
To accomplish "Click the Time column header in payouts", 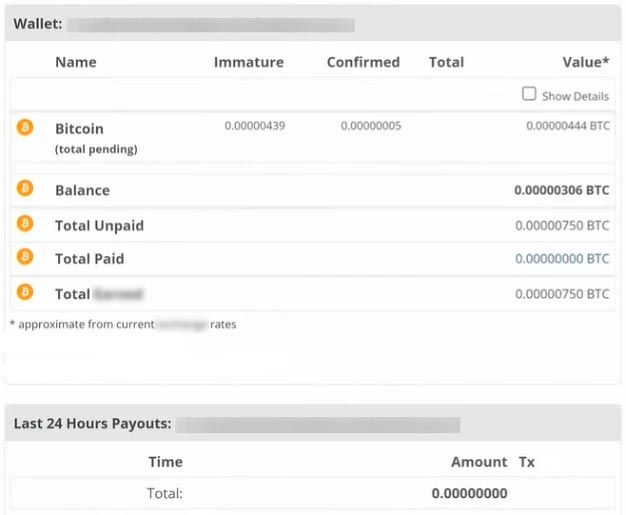I will (x=165, y=462).
